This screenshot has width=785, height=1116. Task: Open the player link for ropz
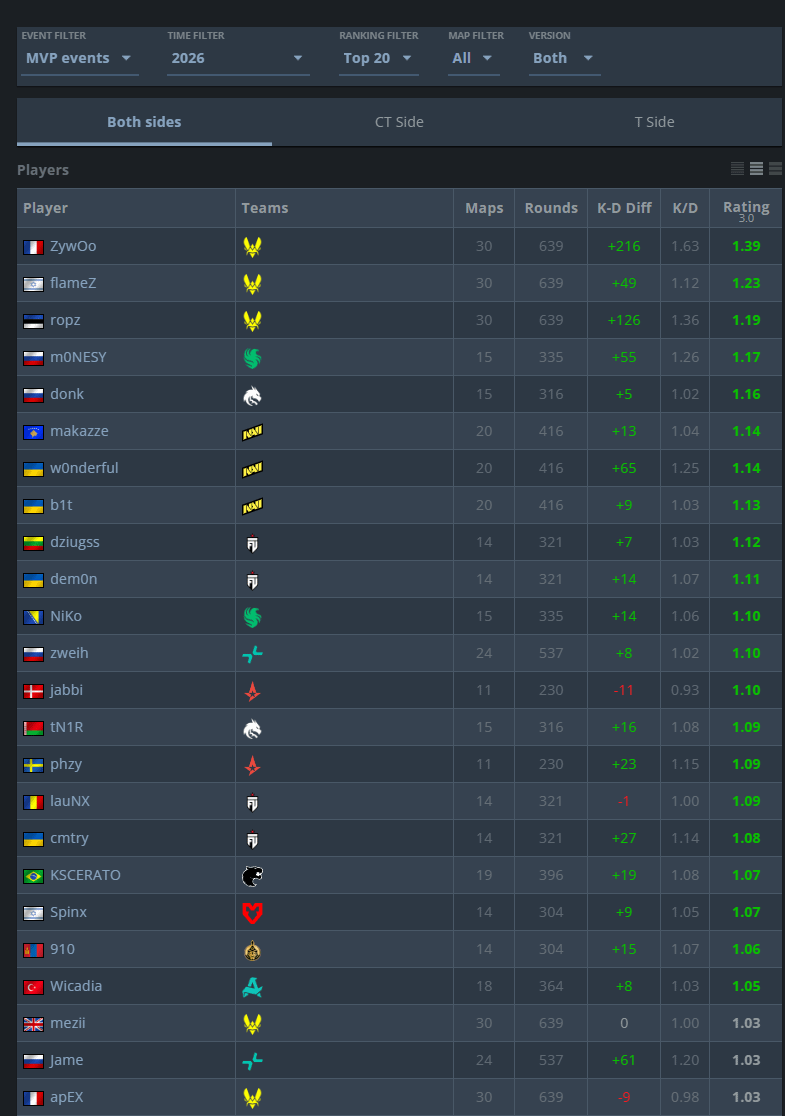pos(65,320)
